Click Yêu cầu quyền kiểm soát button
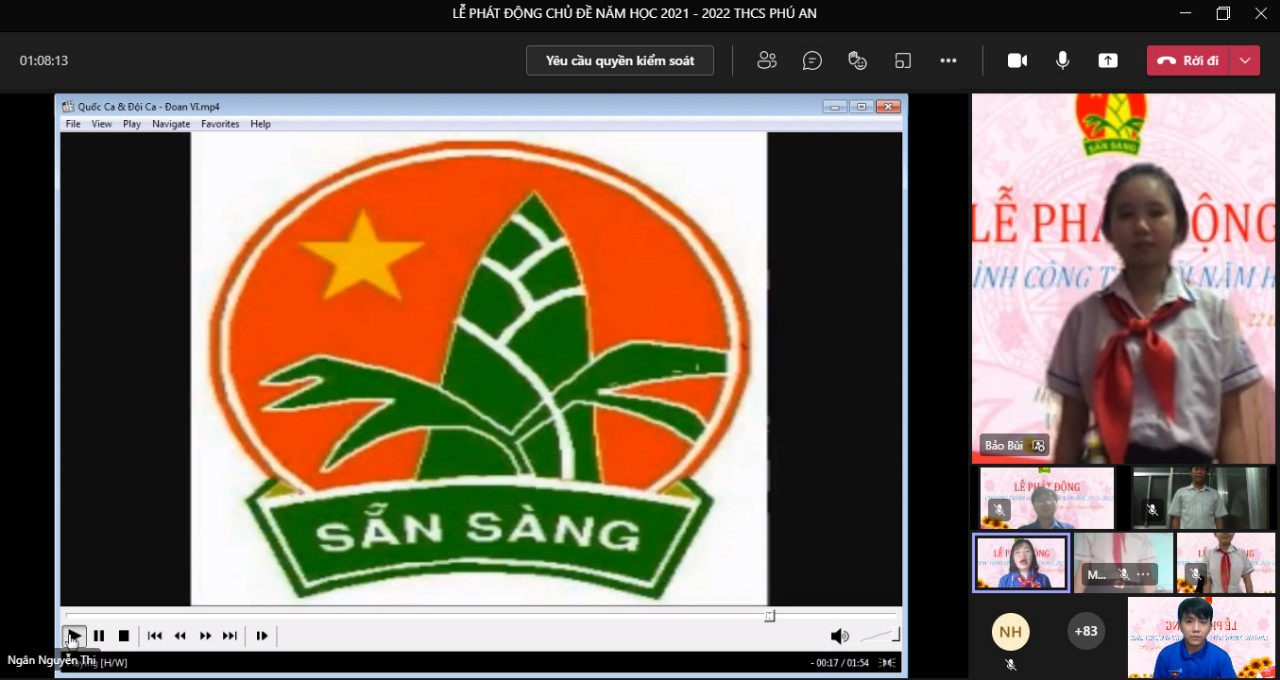This screenshot has height=680, width=1280. point(620,60)
